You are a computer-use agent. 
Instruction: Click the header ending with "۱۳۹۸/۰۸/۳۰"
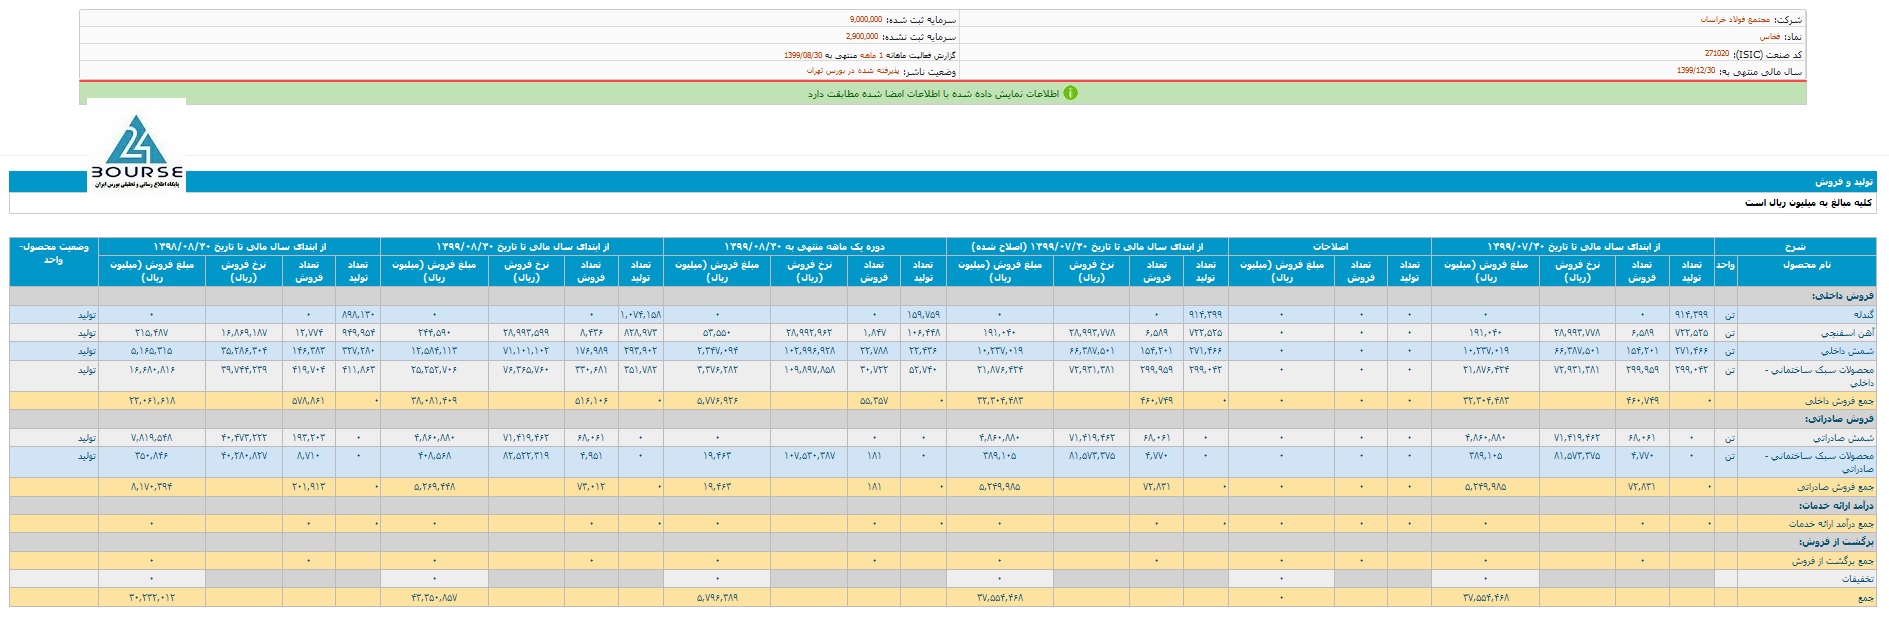tap(240, 246)
